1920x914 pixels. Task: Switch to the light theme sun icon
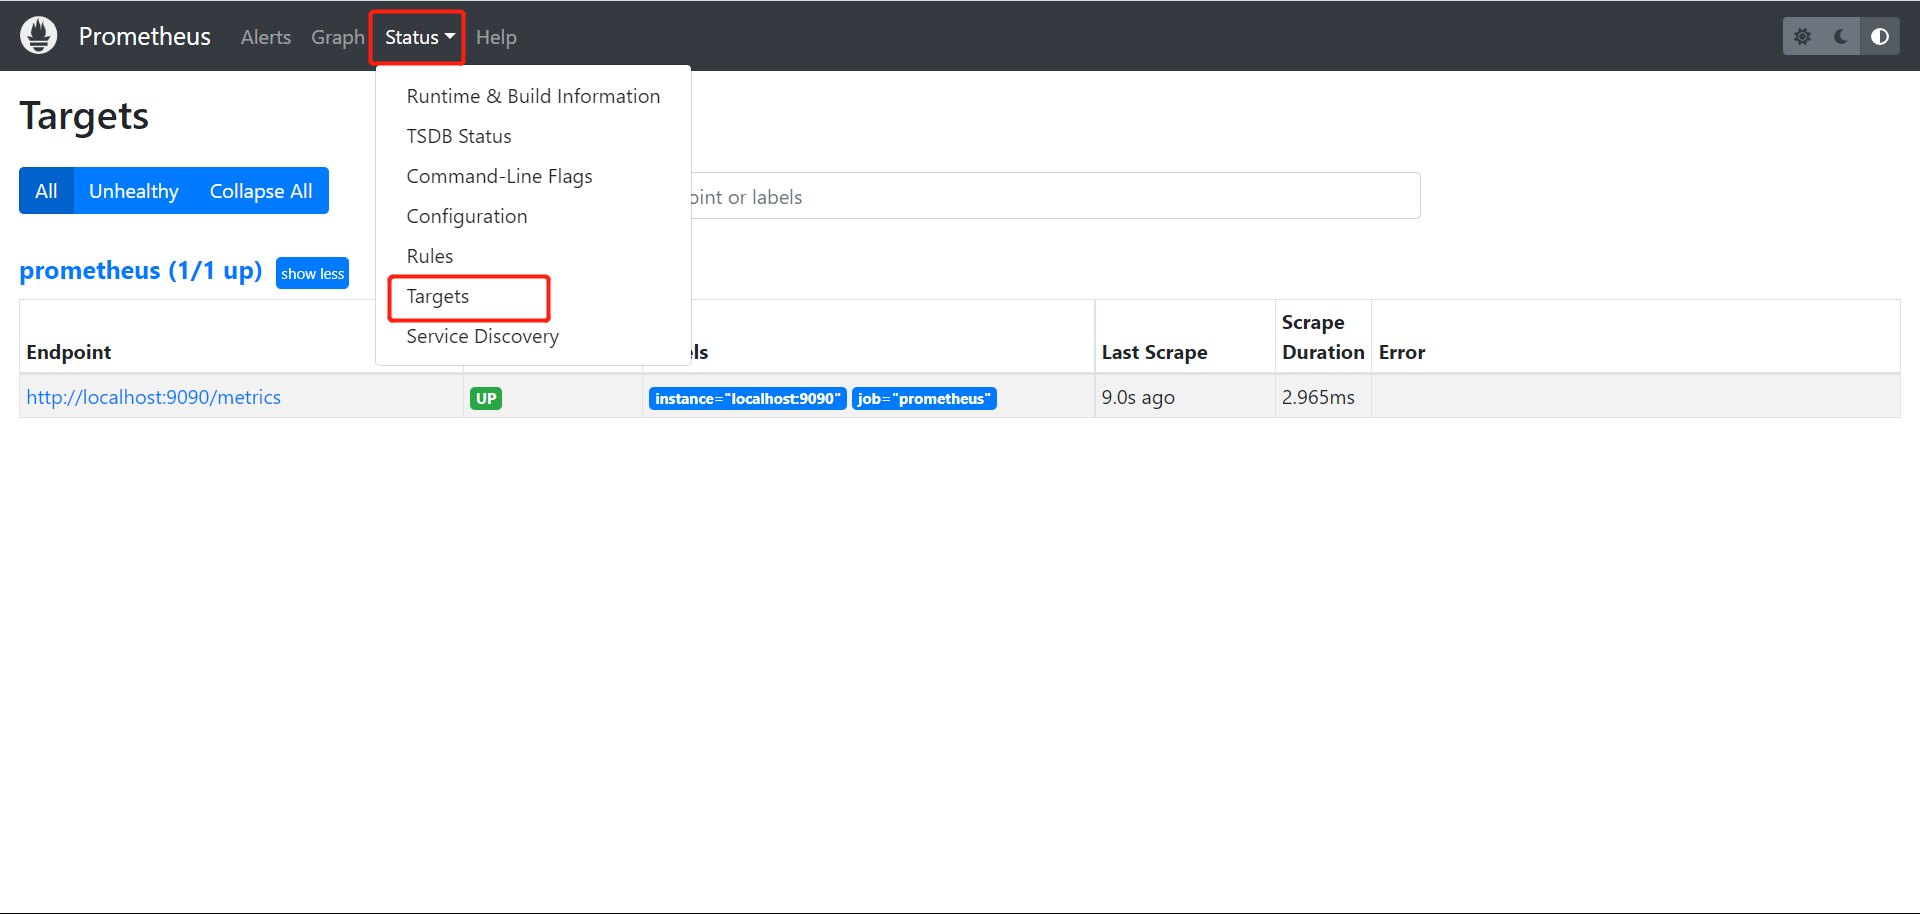1802,37
